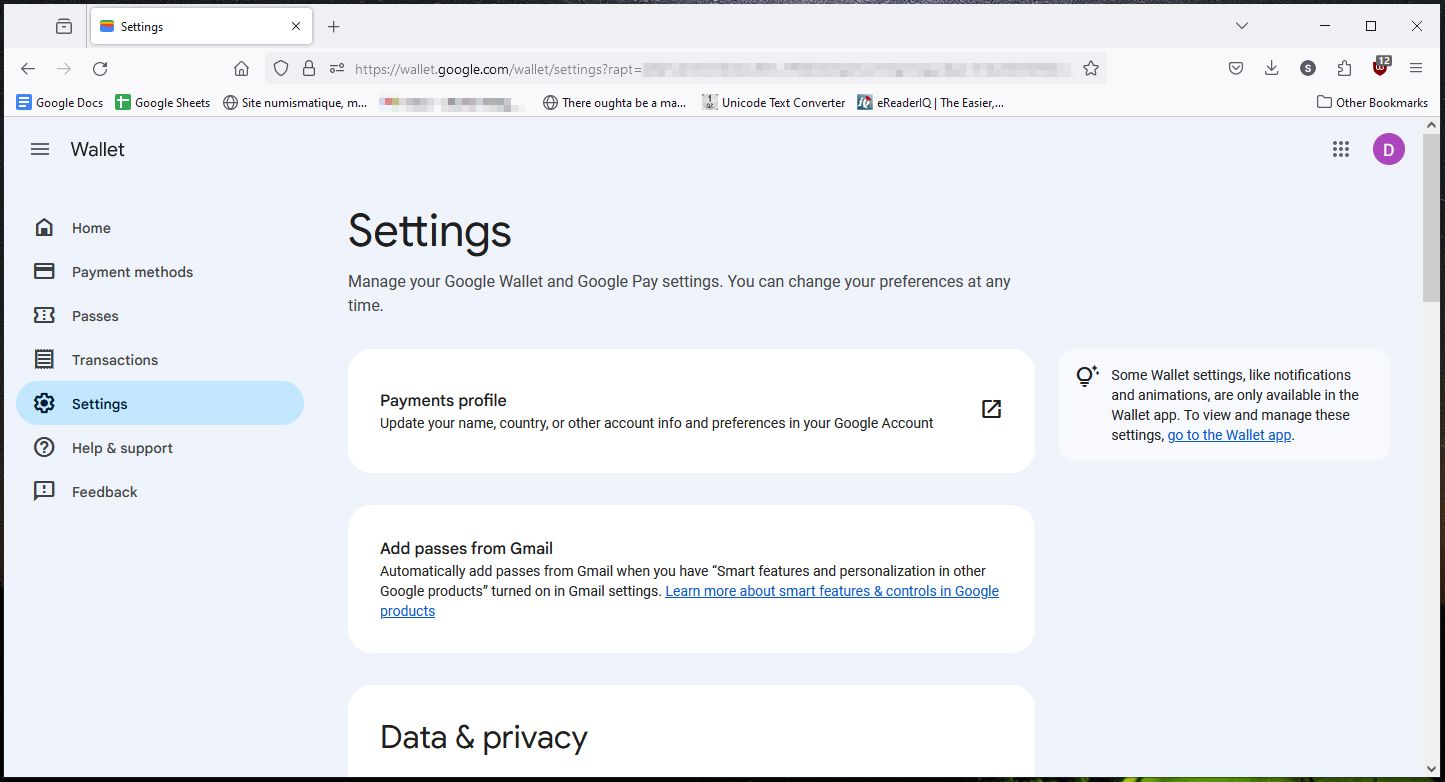The image size is (1445, 782).
Task: Open the Extensions puzzle-piece menu
Action: click(x=1344, y=68)
